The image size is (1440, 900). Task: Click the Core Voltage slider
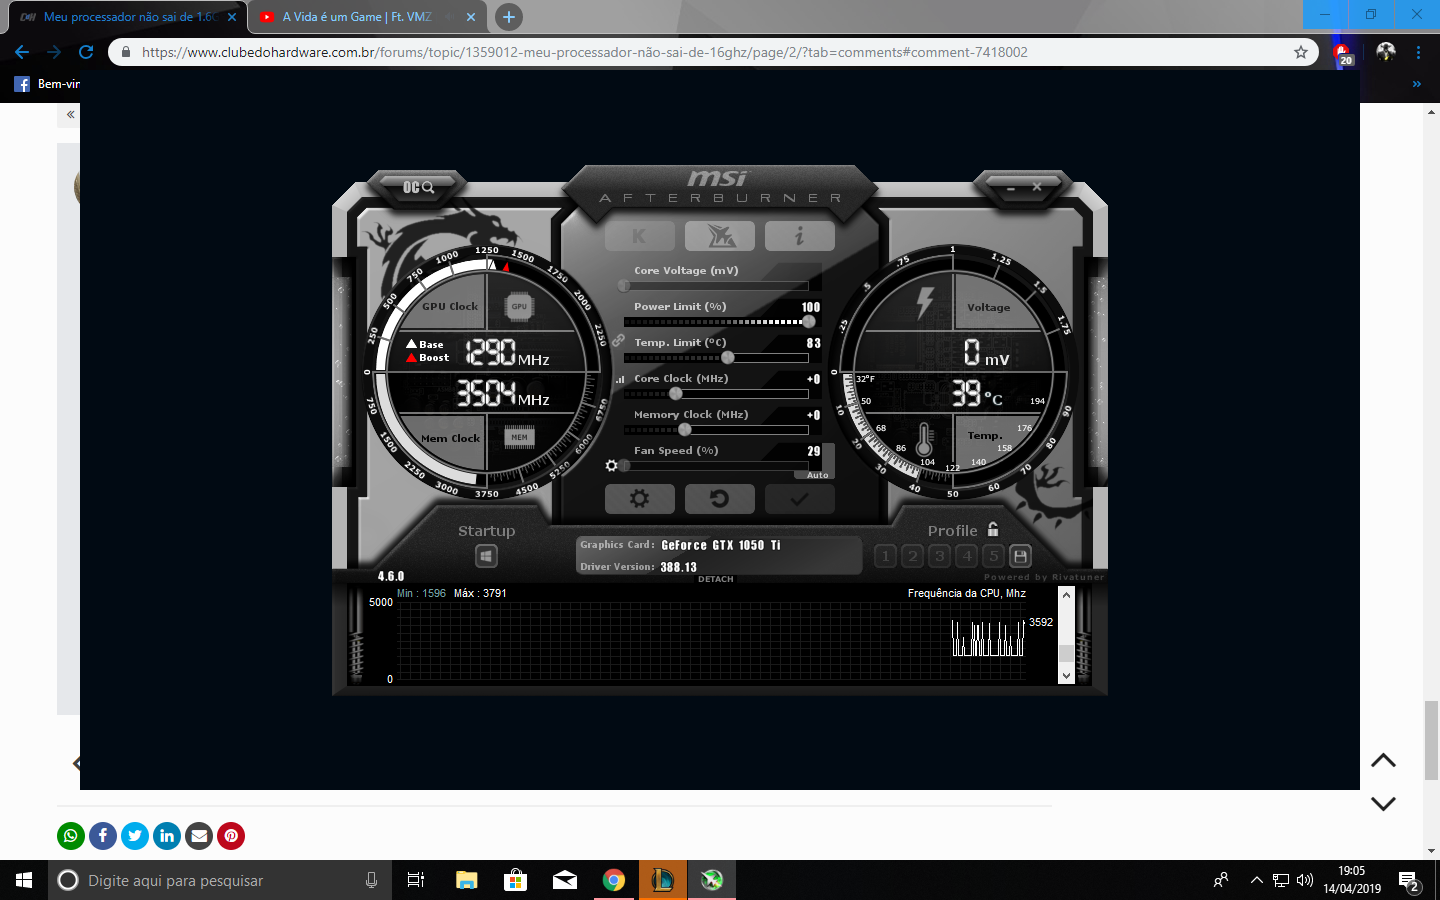[716, 286]
